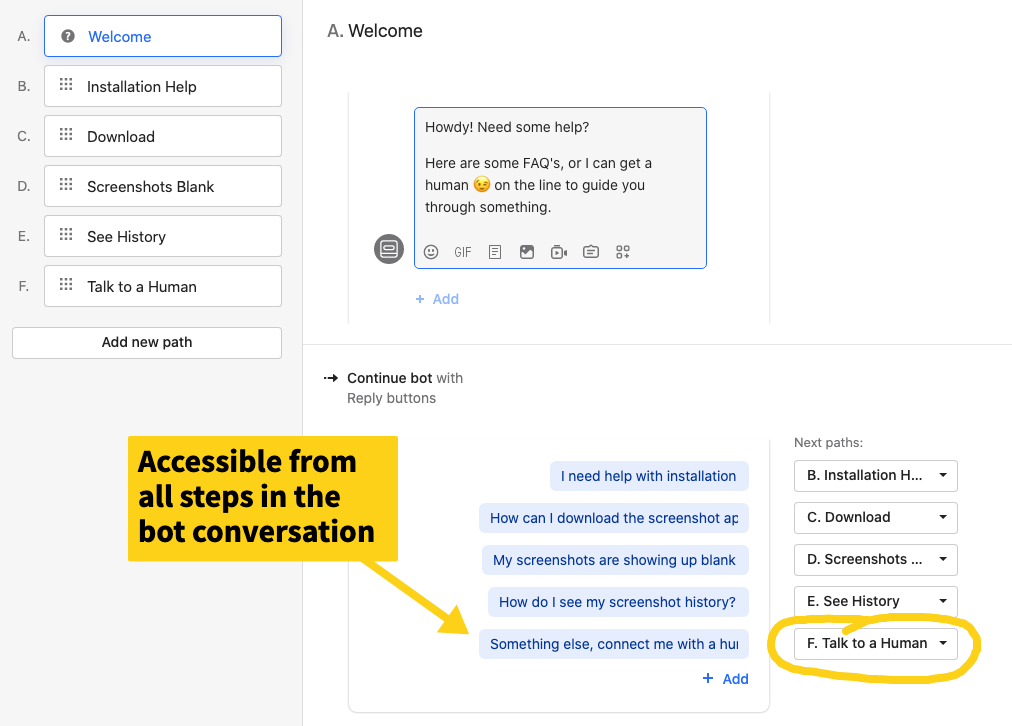Select the Welcome path in the sidebar

163,36
